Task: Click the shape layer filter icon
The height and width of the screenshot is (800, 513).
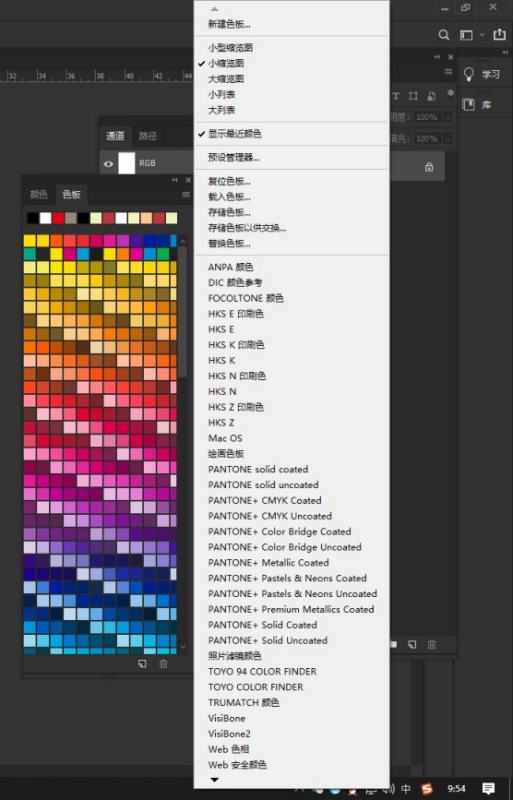Action: [x=413, y=96]
